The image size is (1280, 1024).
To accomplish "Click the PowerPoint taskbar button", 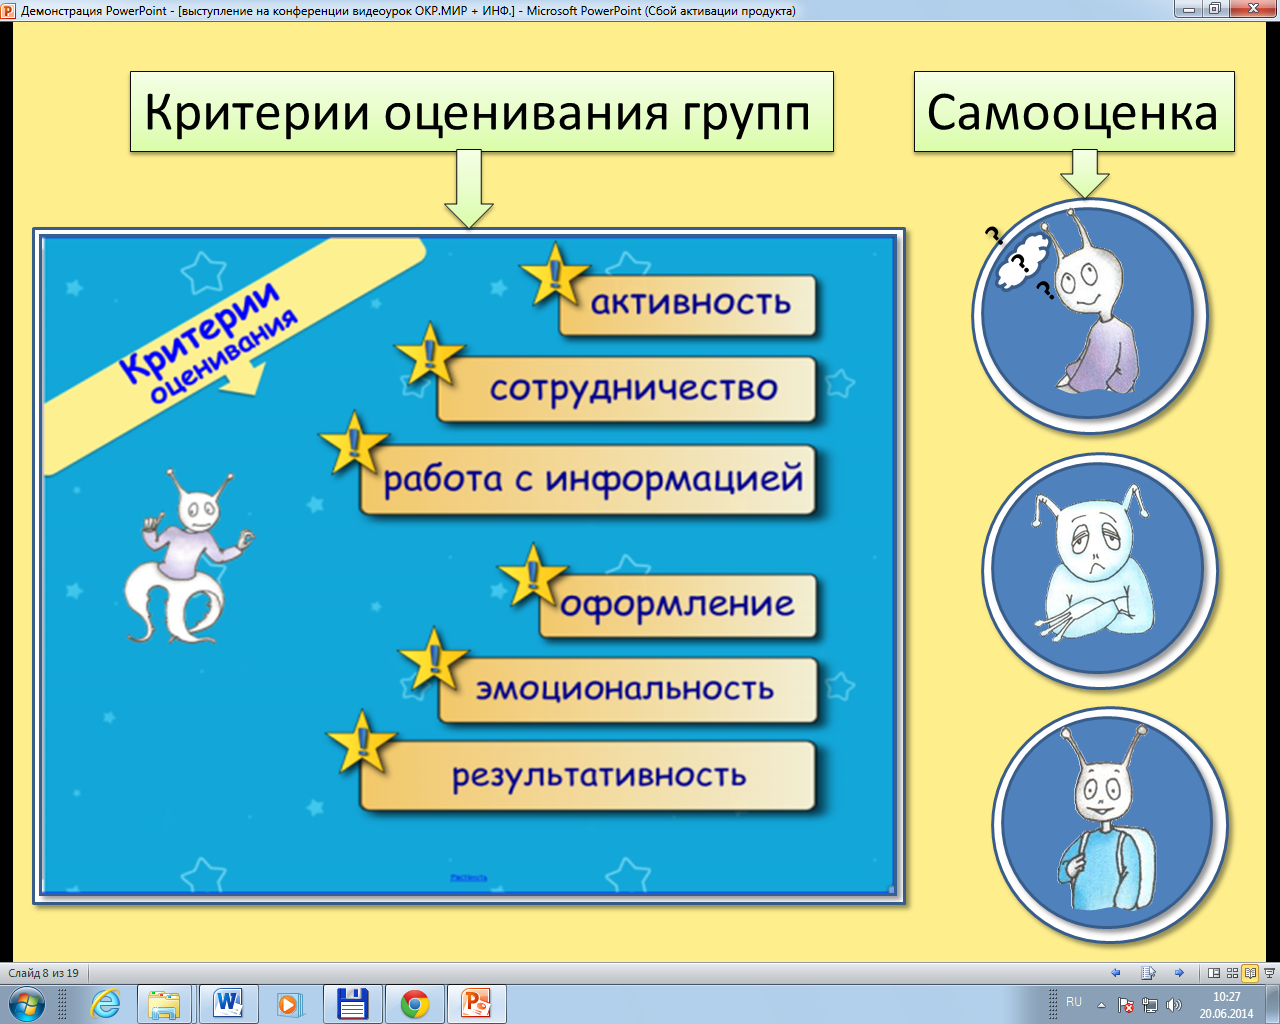I will pyautogui.click(x=476, y=1003).
